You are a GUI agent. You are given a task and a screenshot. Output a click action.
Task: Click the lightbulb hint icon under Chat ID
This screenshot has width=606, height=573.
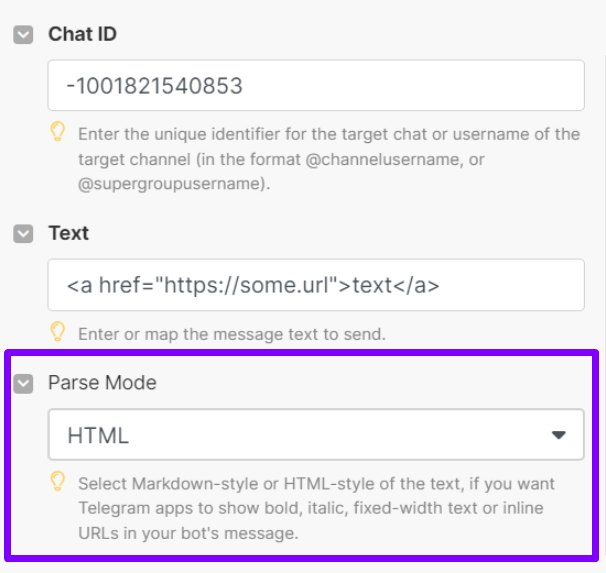[x=58, y=132]
